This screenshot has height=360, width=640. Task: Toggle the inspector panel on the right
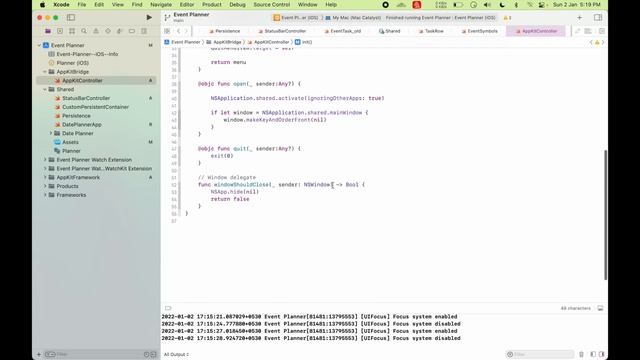pos(598,18)
